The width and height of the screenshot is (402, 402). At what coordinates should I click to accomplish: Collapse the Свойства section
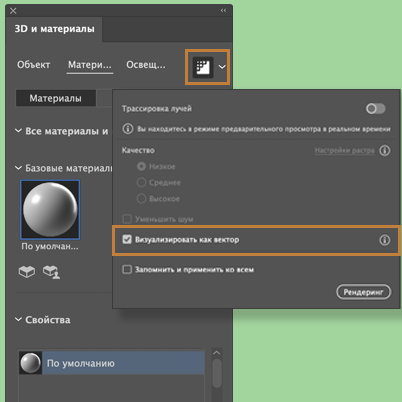[x=18, y=319]
